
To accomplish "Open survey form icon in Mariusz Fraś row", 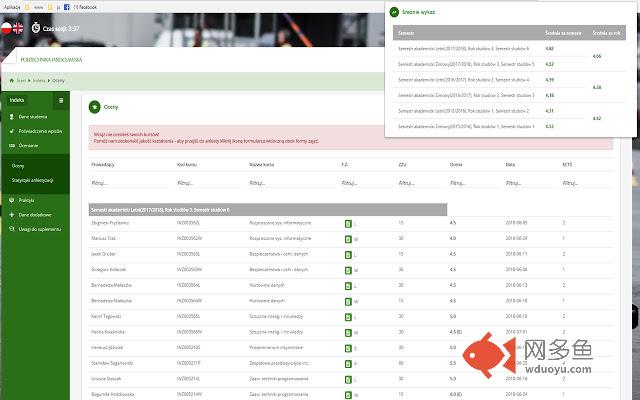I will (348, 239).
